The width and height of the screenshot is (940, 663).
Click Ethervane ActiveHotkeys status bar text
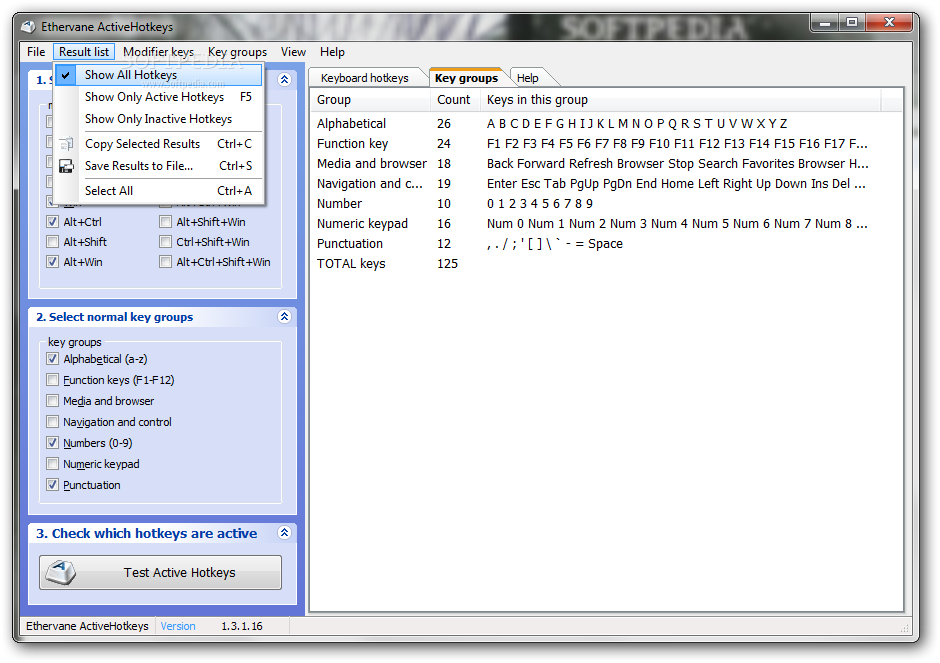[87, 626]
